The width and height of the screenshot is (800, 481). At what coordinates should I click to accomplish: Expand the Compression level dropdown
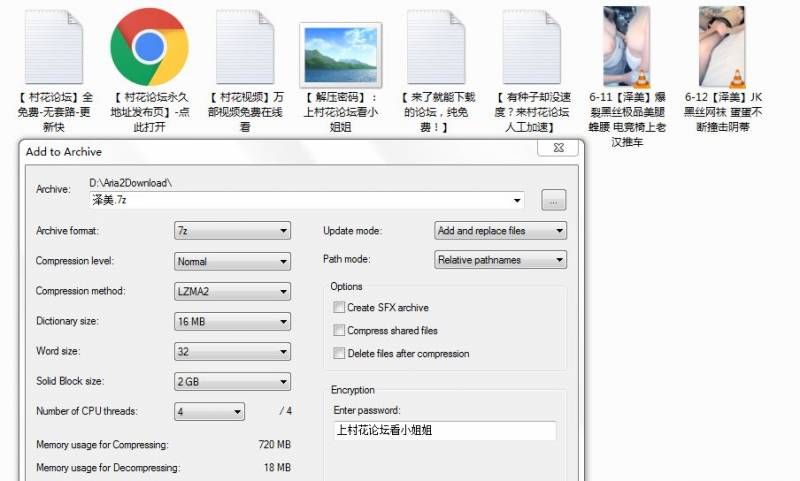pos(232,261)
